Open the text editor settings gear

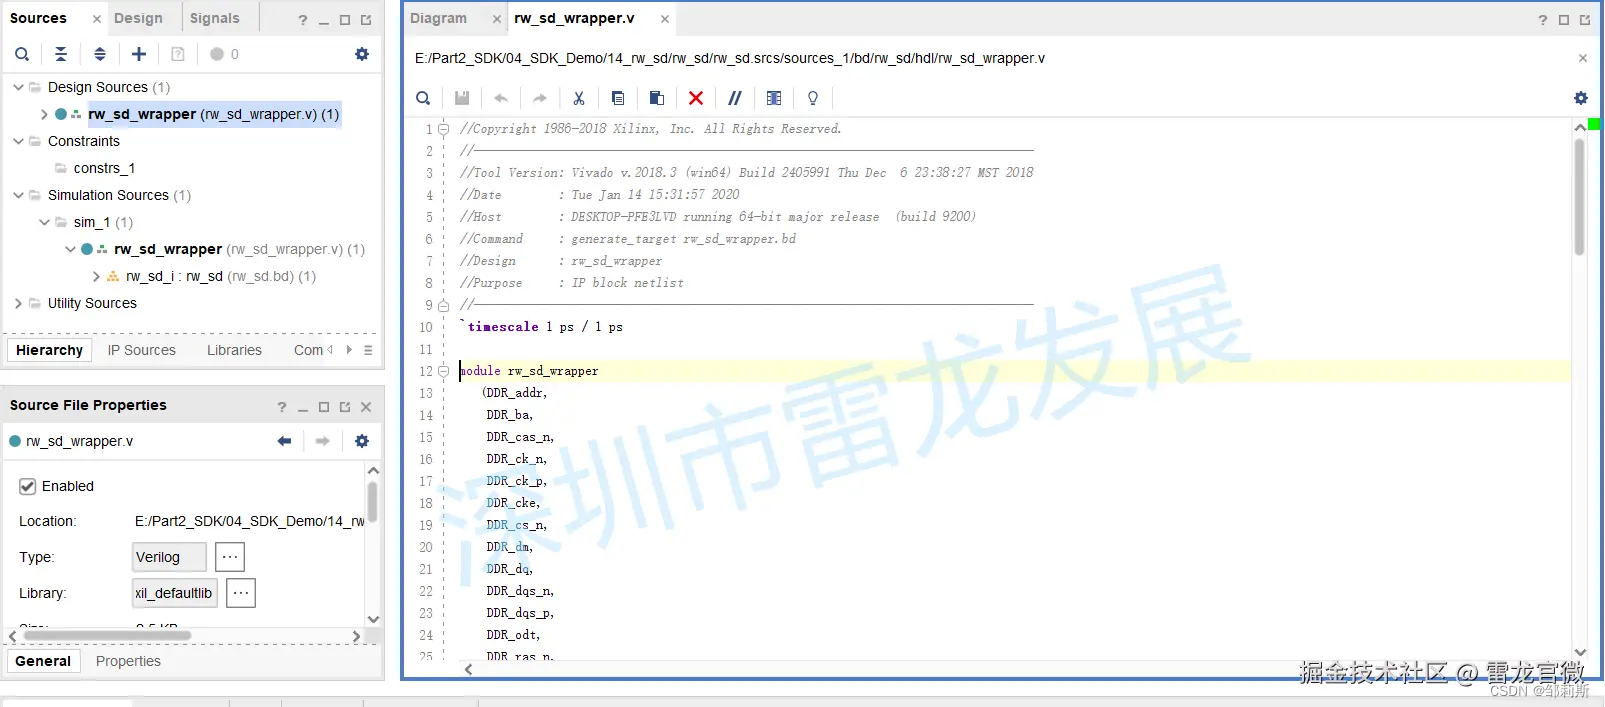pyautogui.click(x=1581, y=98)
